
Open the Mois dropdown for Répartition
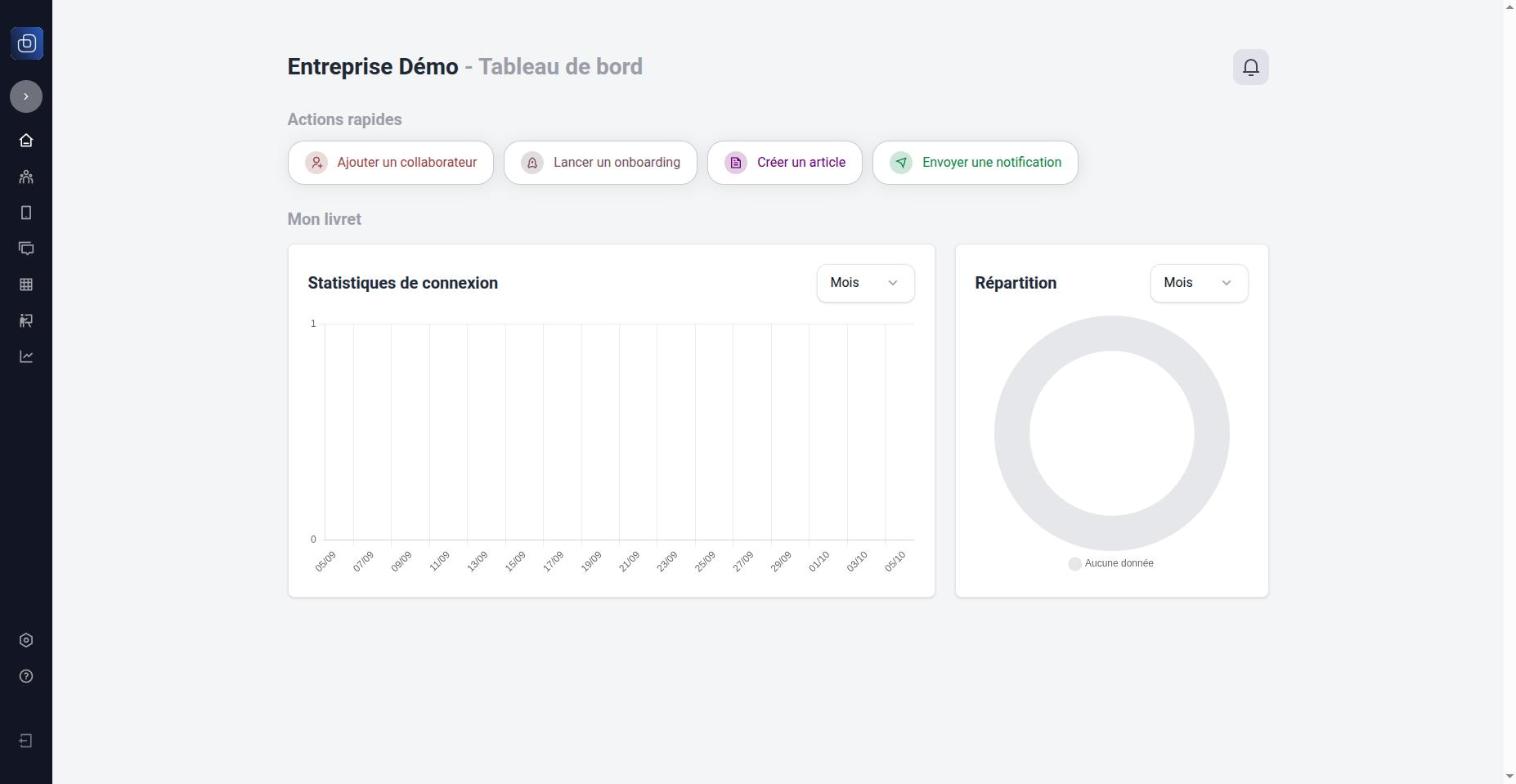pos(1199,283)
